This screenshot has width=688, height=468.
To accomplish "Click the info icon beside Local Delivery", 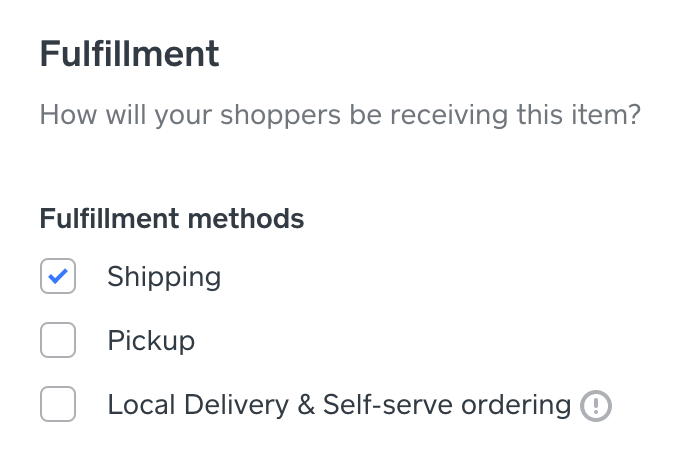I will [596, 405].
